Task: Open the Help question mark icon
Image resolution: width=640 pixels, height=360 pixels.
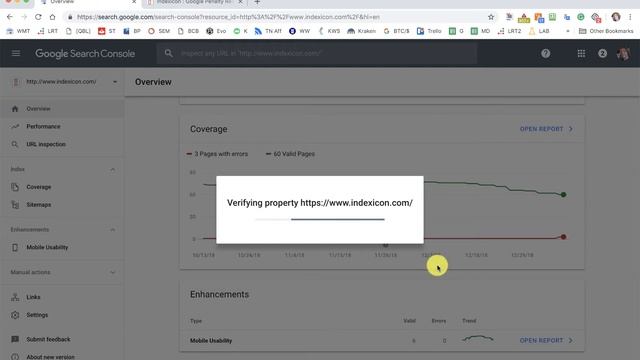Action: click(545, 53)
